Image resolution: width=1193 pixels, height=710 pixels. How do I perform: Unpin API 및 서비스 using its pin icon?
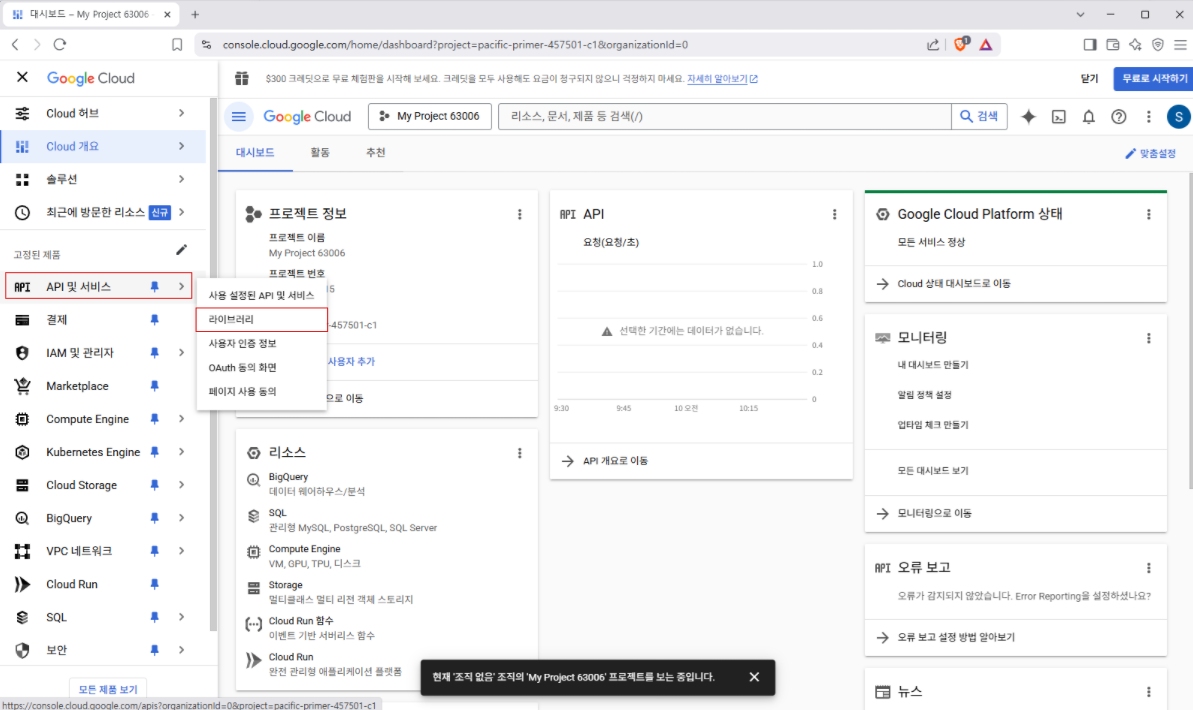pos(154,286)
